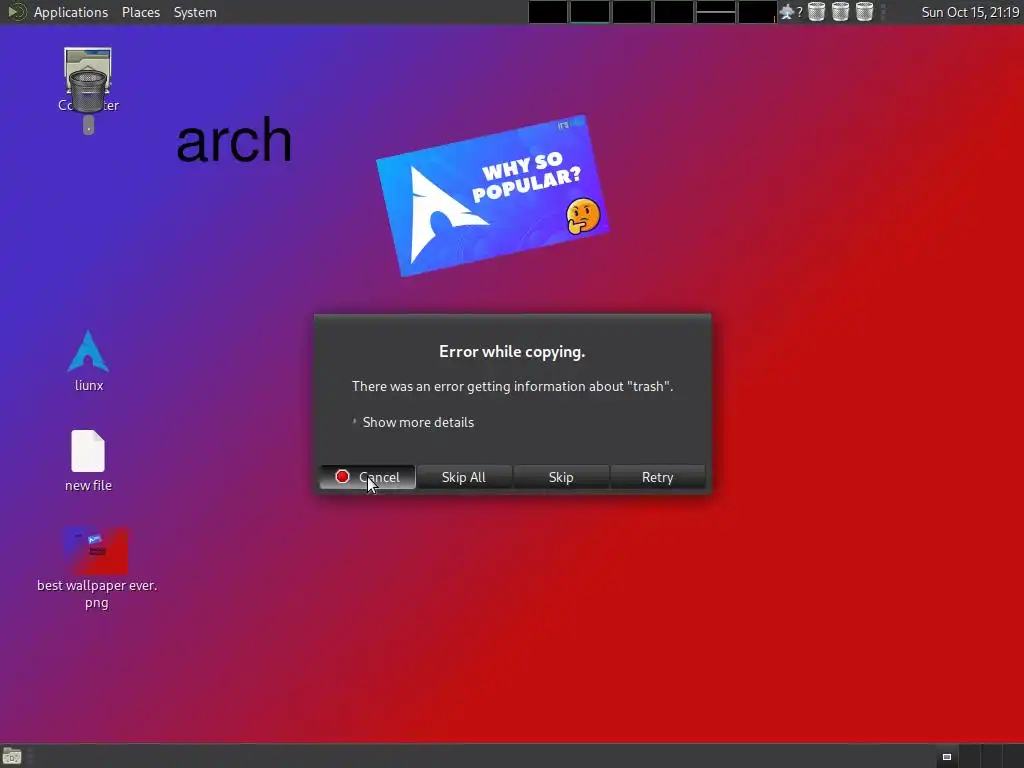Click the message about "trash" information error
The image size is (1024, 768).
[x=512, y=387]
